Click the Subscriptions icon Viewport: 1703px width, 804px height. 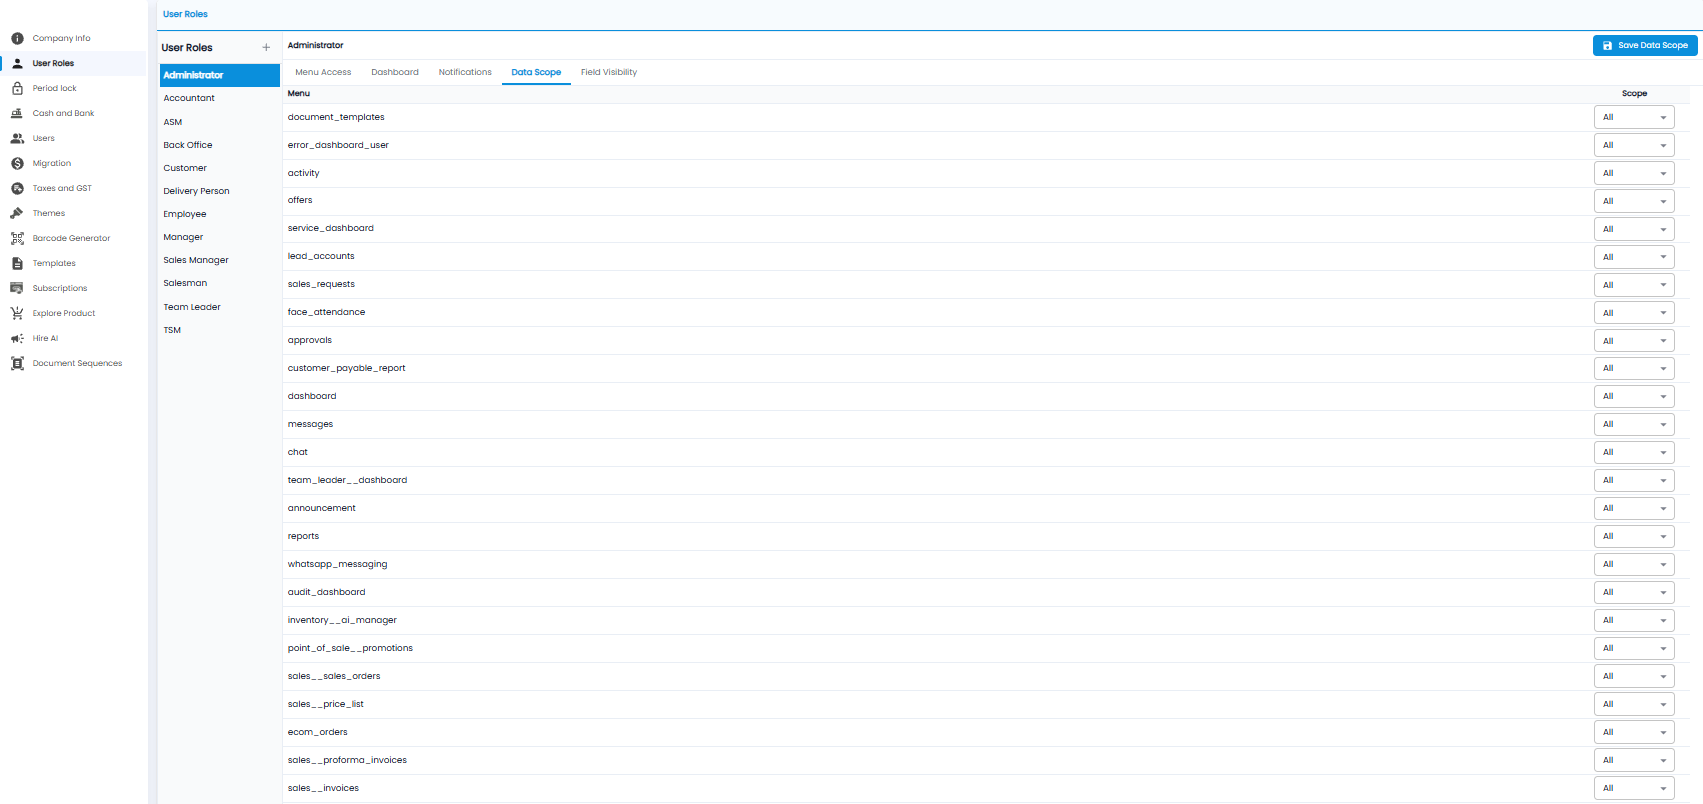tap(17, 288)
